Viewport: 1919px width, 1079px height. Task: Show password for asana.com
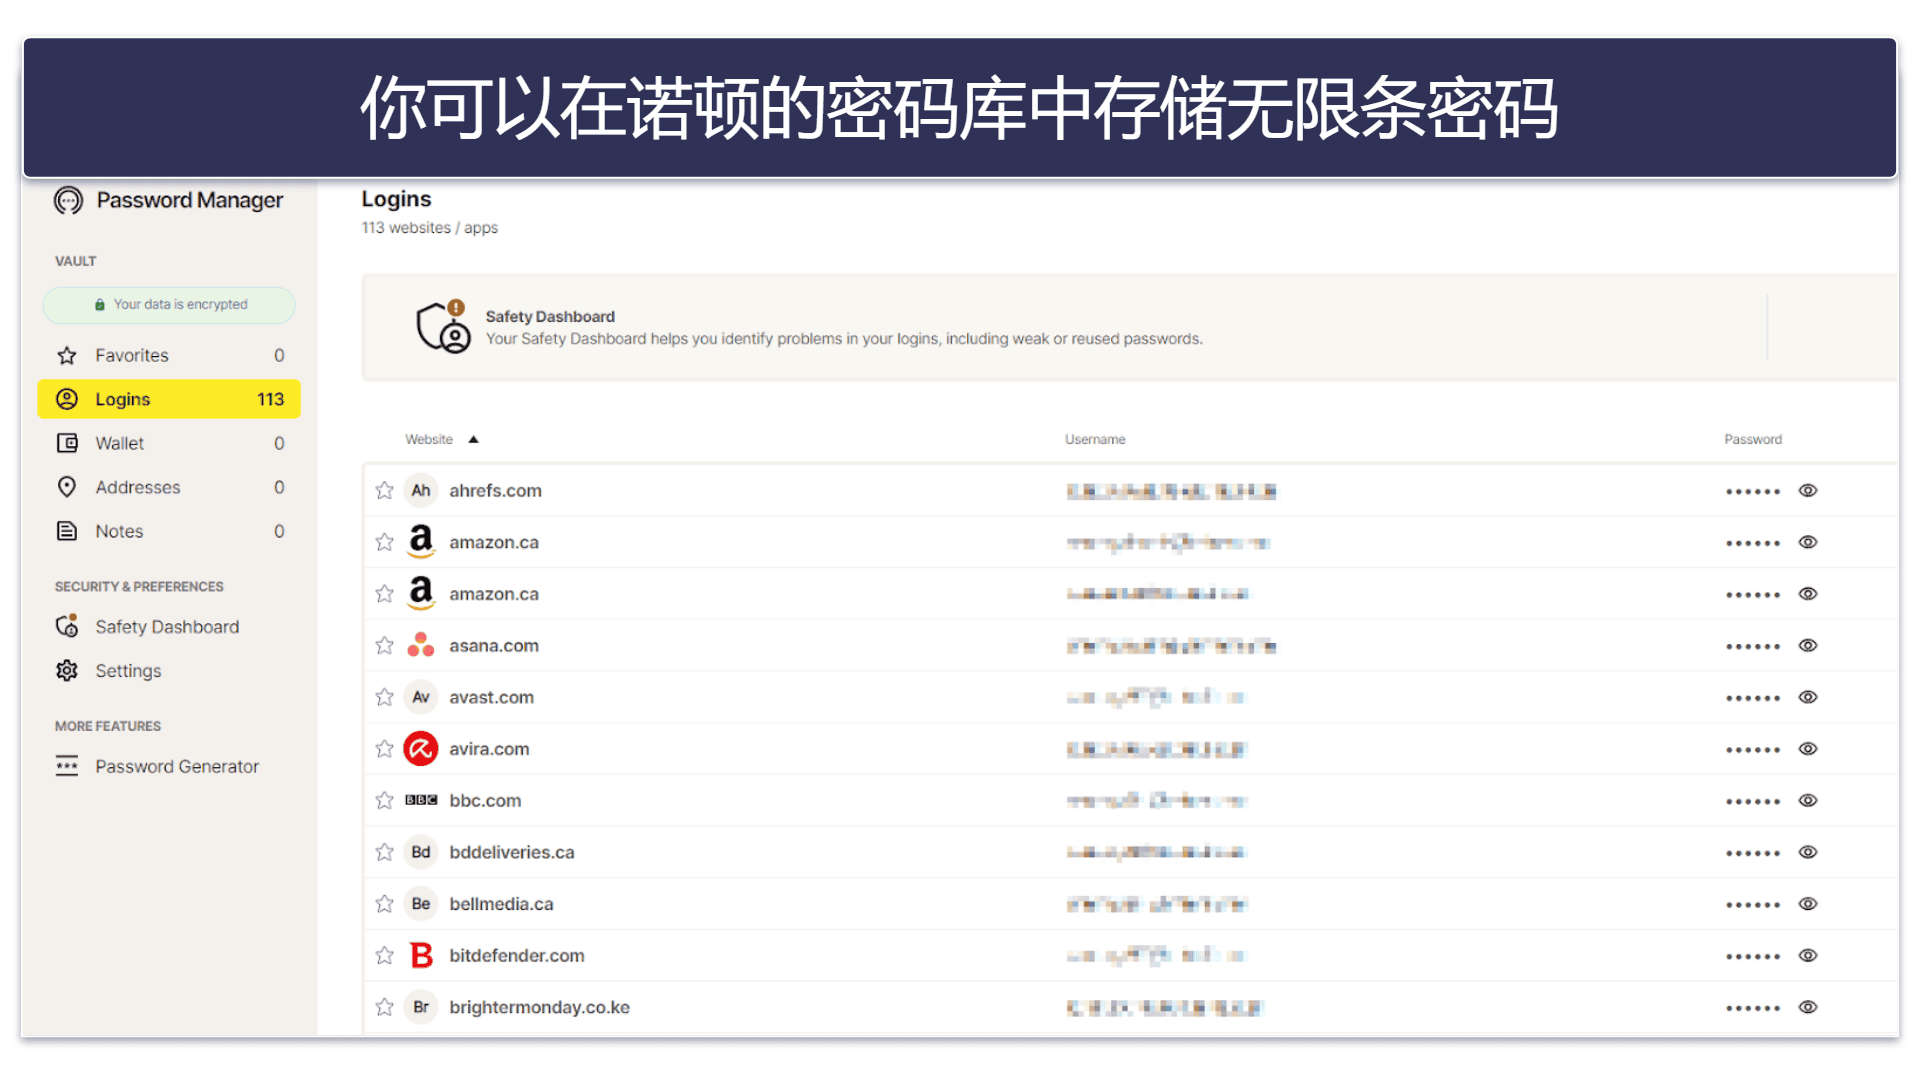click(1808, 646)
